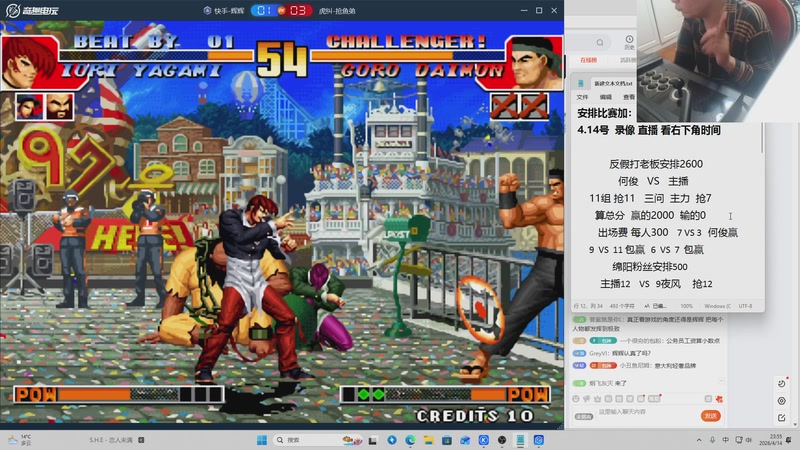
Task: Click the volume icon in system tray
Action: pos(749,440)
